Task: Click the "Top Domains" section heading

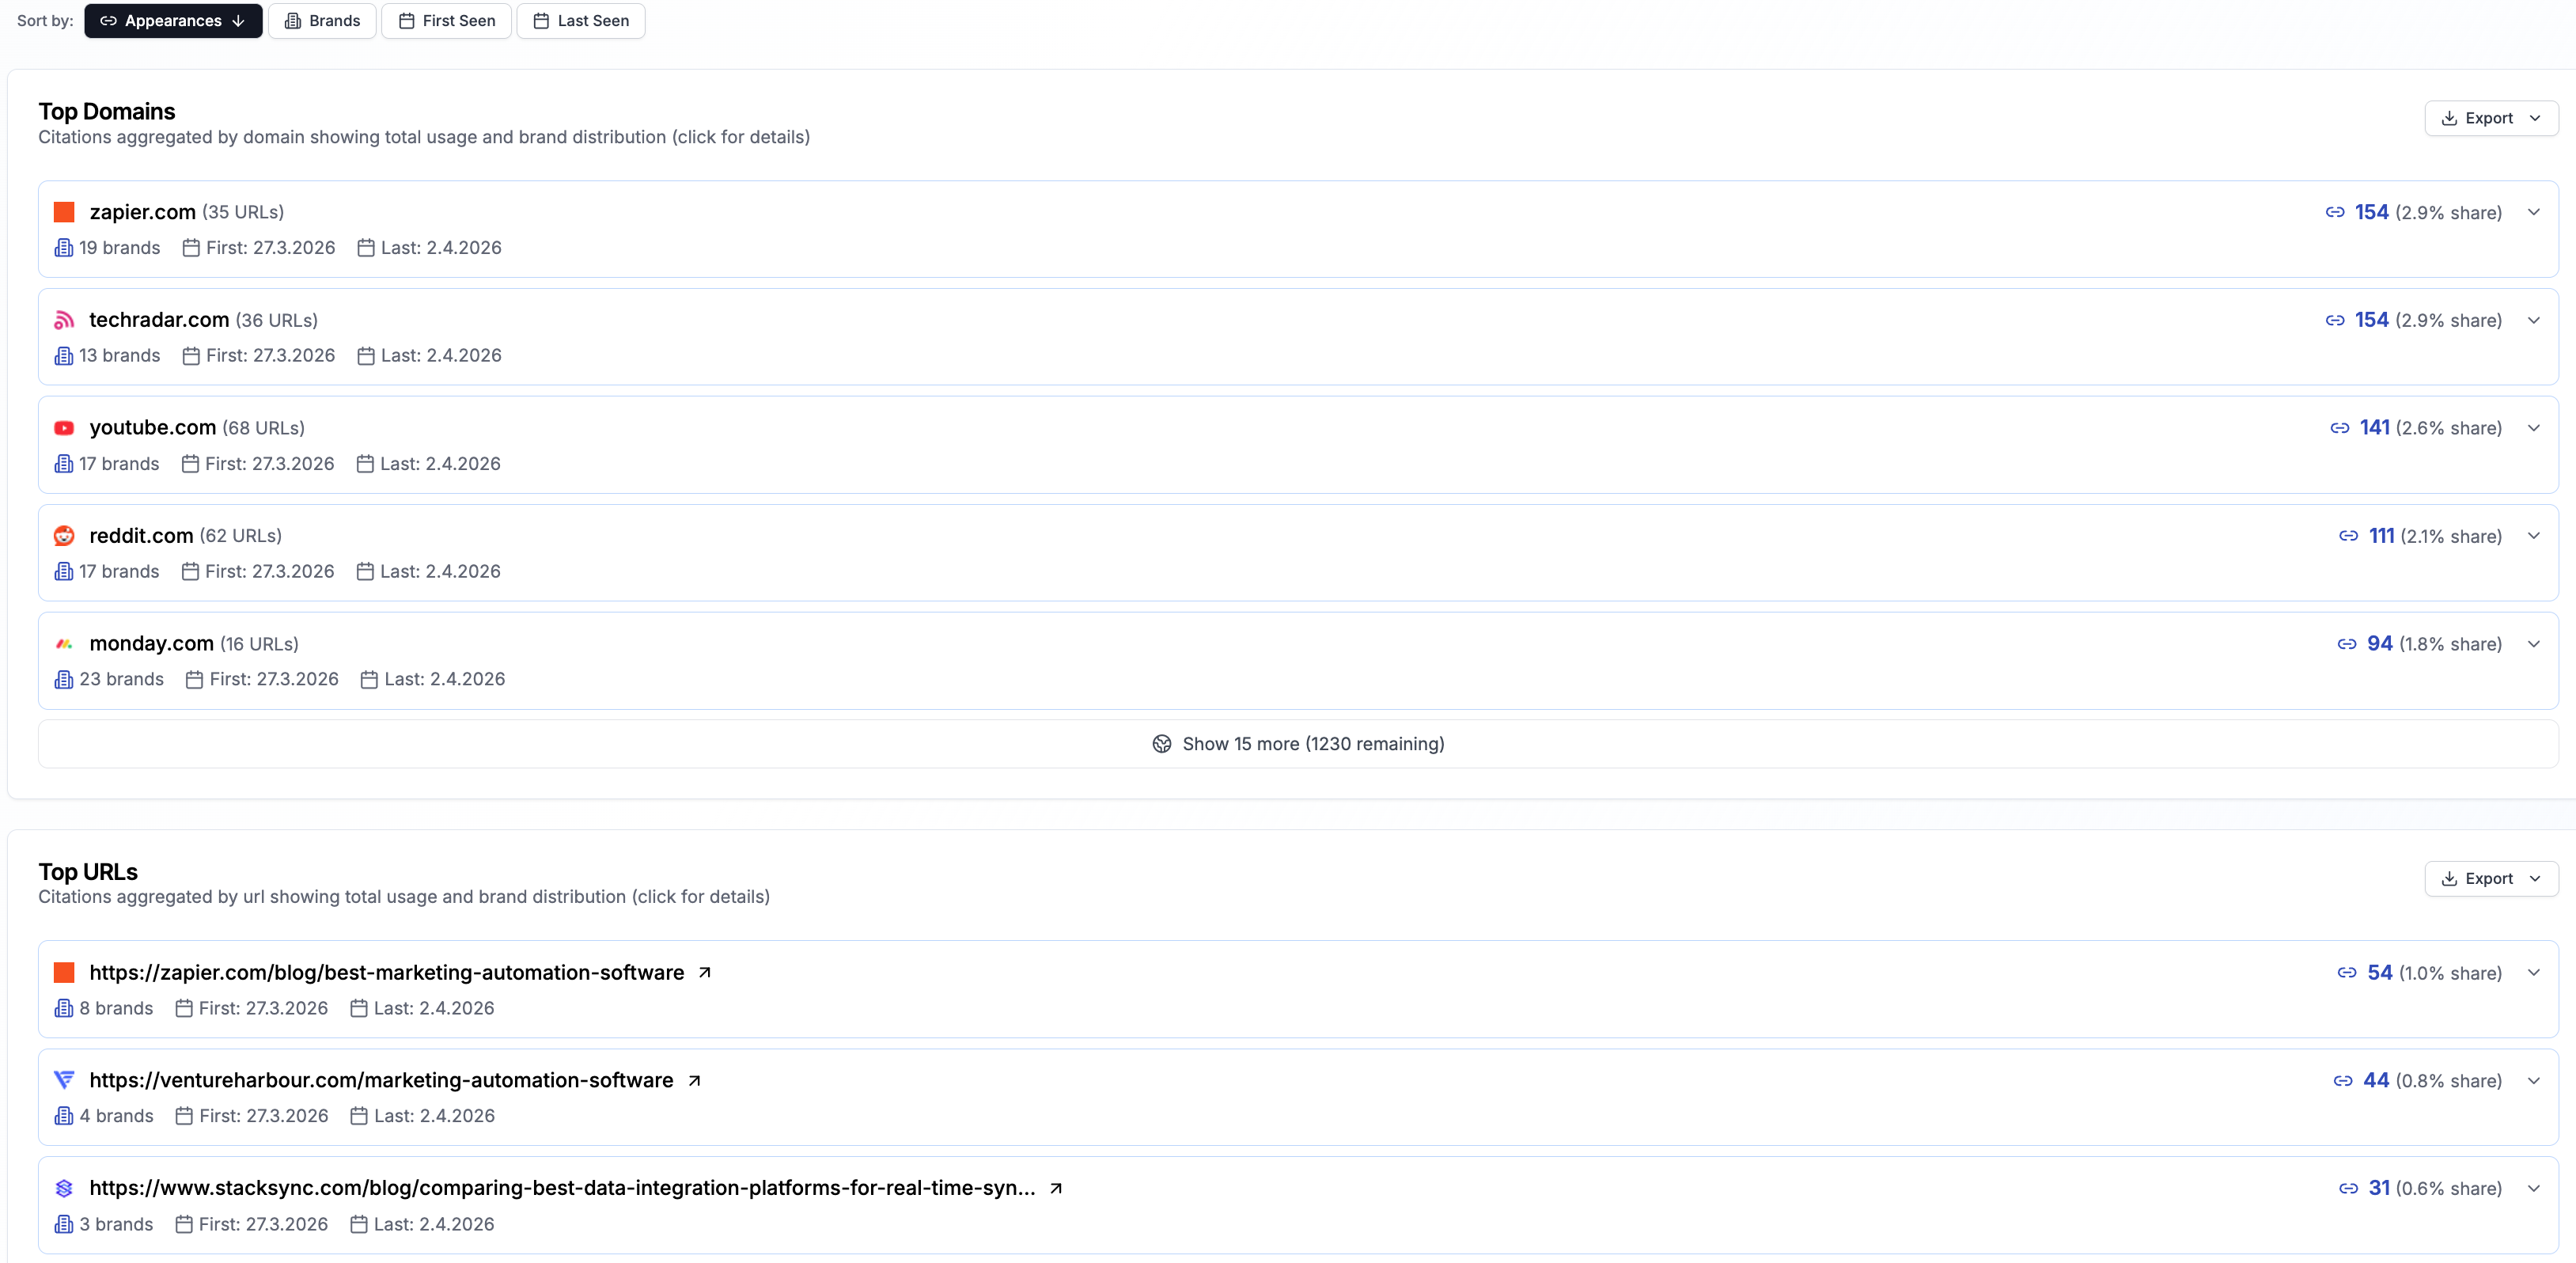Action: (x=107, y=112)
